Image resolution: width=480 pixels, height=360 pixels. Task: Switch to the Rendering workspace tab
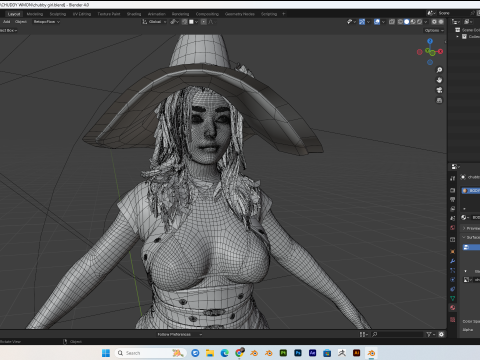180,14
